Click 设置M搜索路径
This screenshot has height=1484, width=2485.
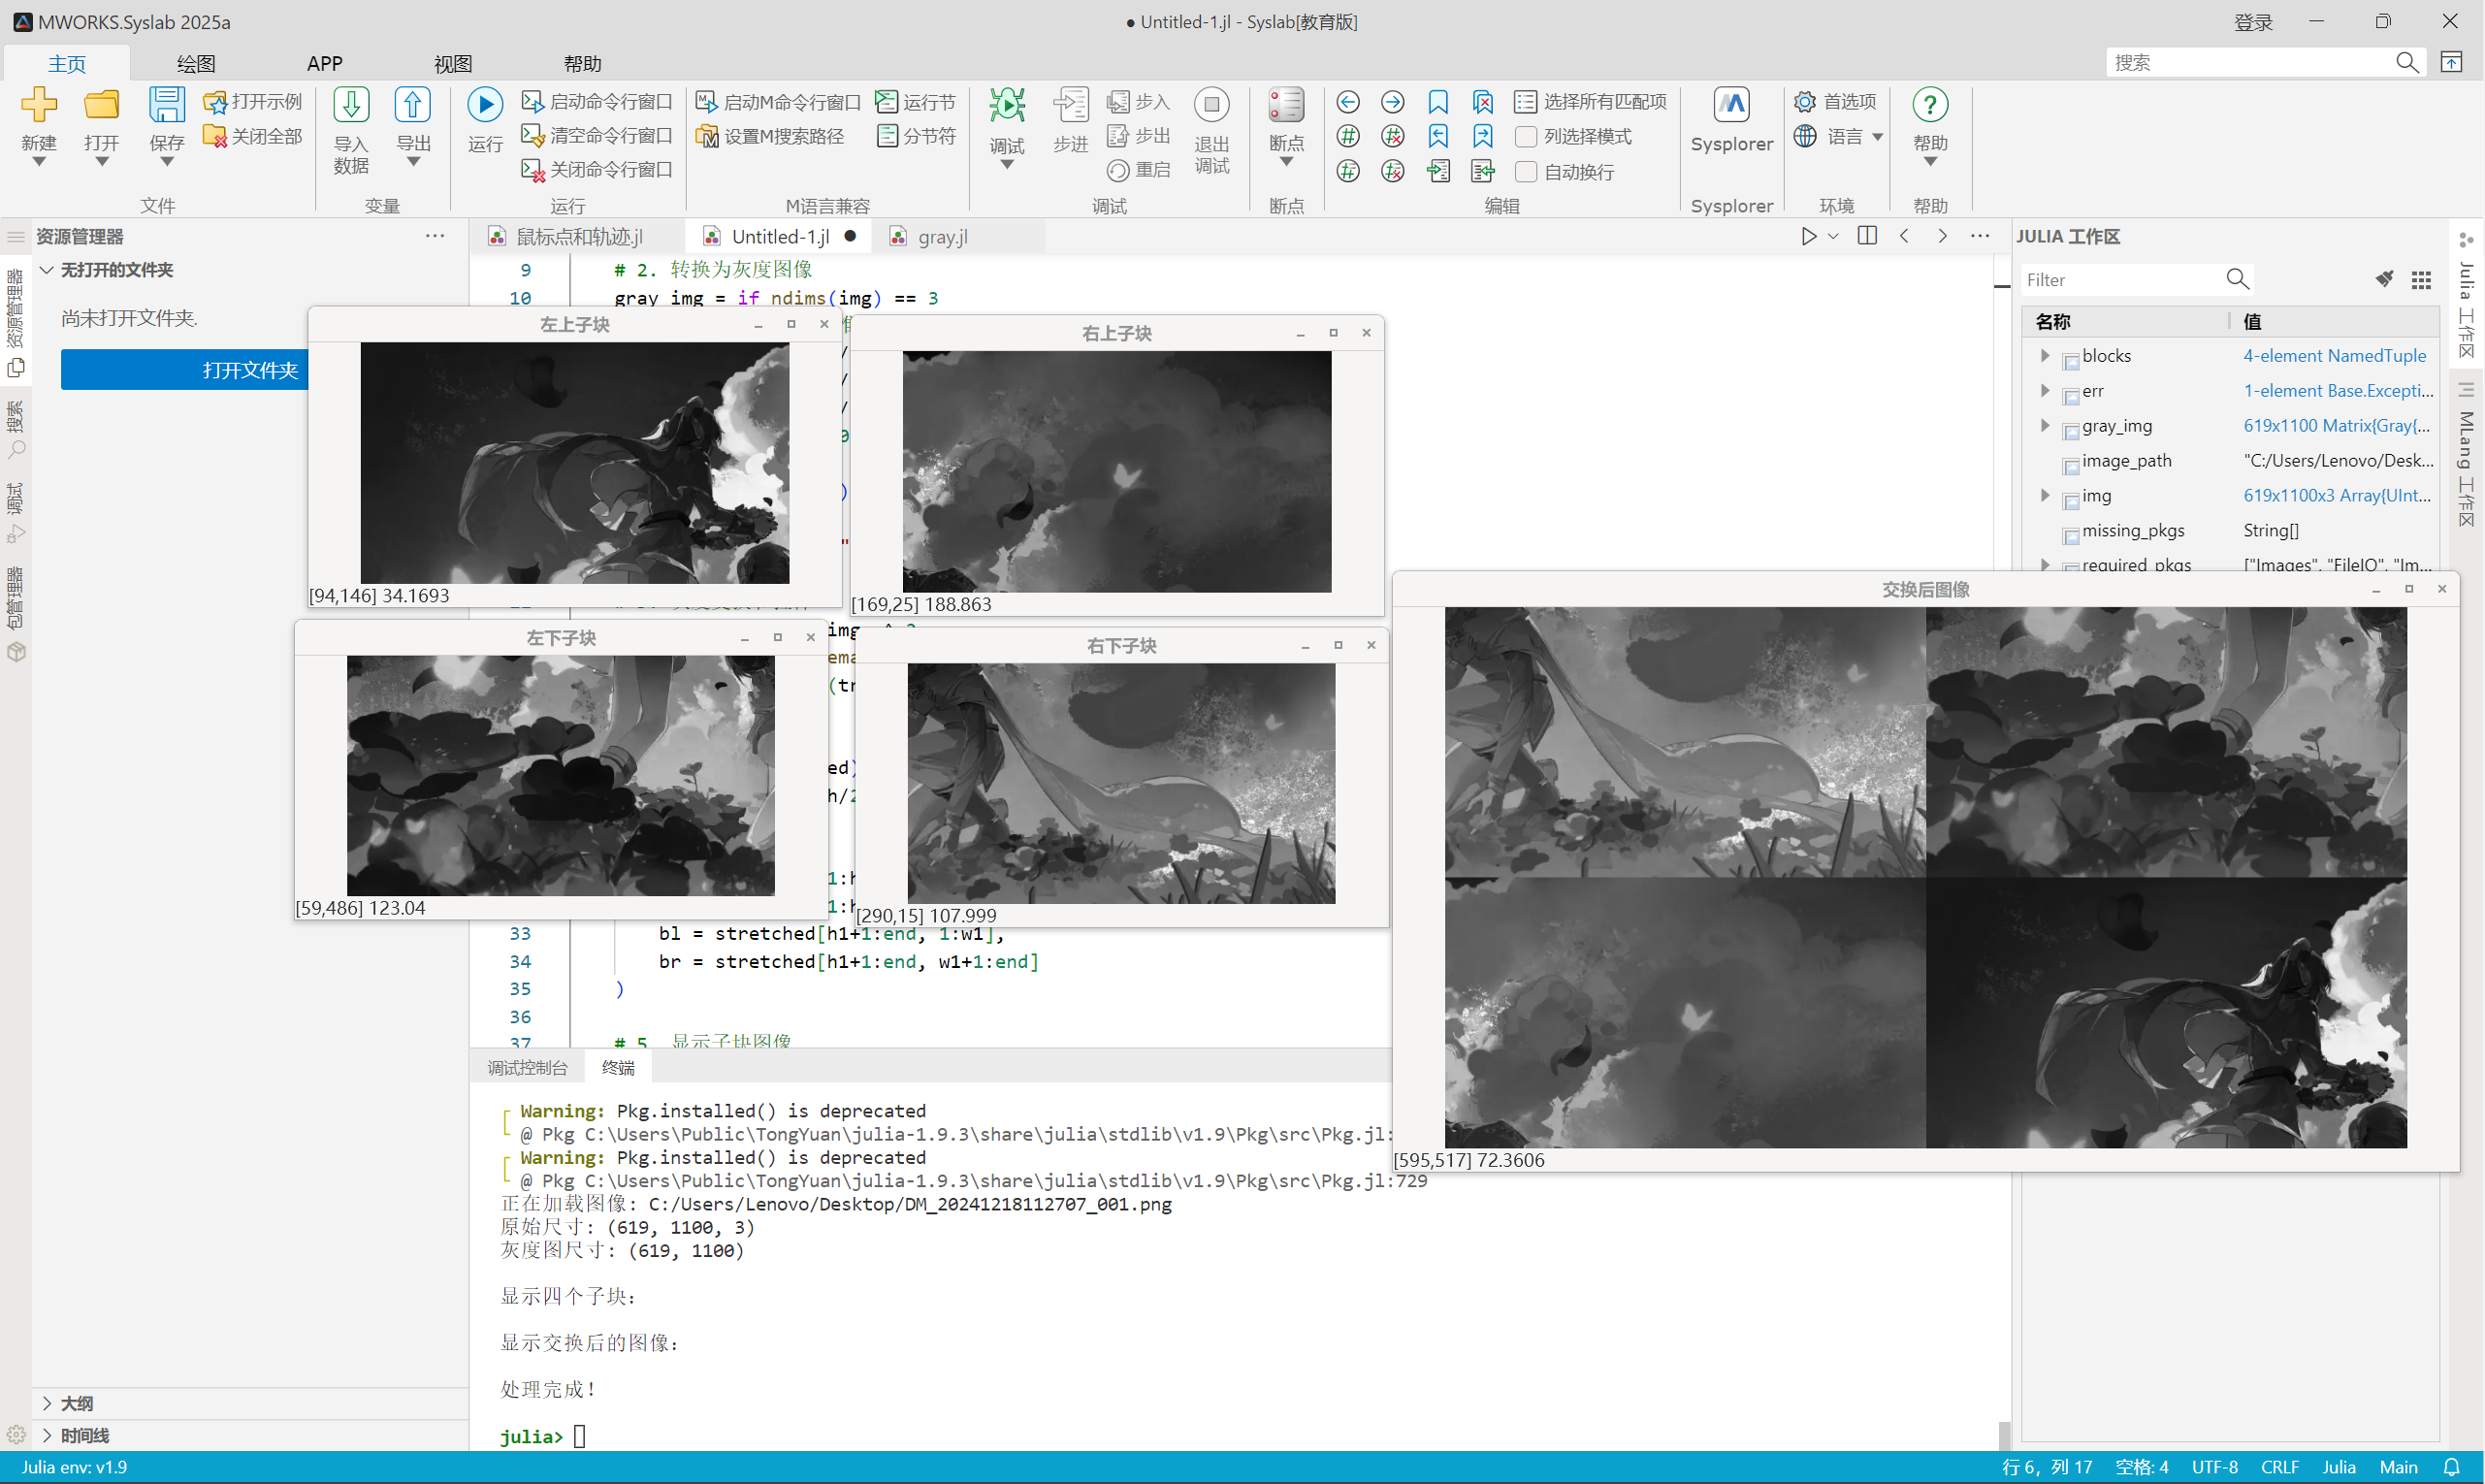tap(770, 136)
